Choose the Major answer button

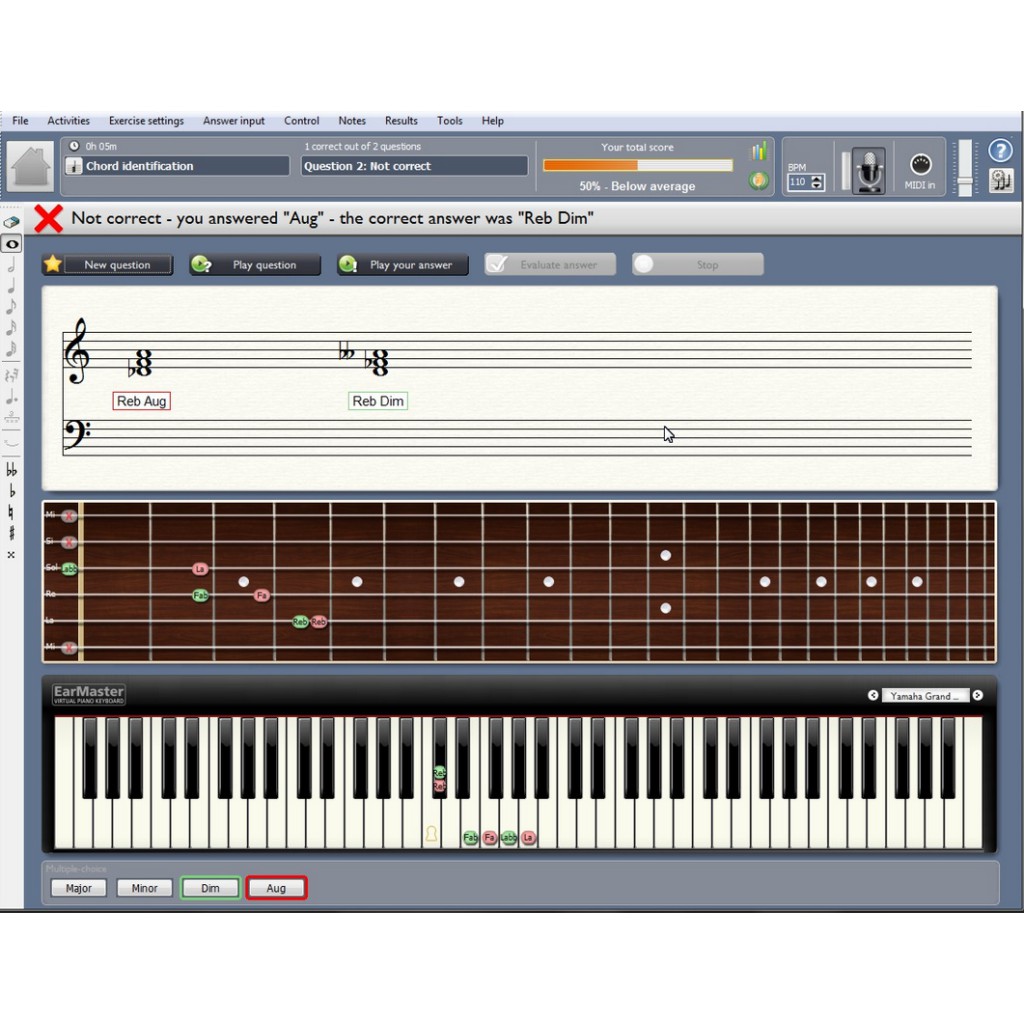click(x=79, y=888)
